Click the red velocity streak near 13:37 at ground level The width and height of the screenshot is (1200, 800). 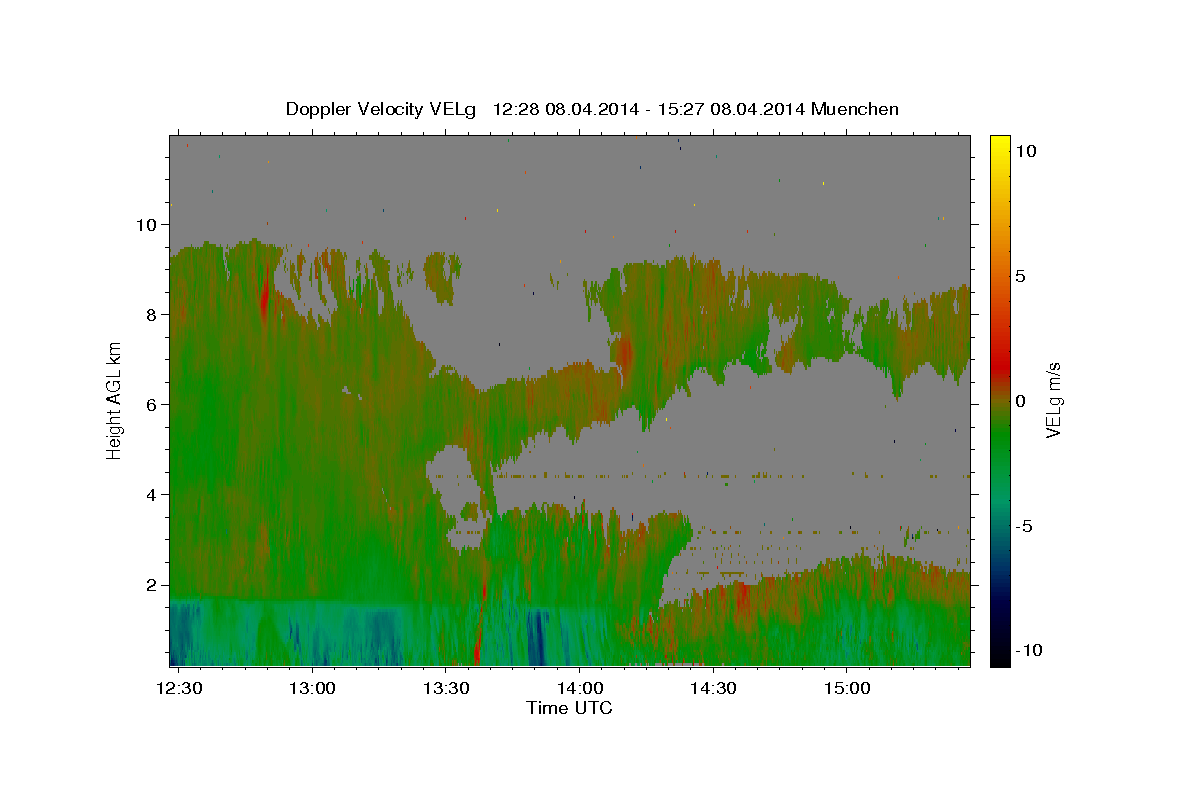477,645
